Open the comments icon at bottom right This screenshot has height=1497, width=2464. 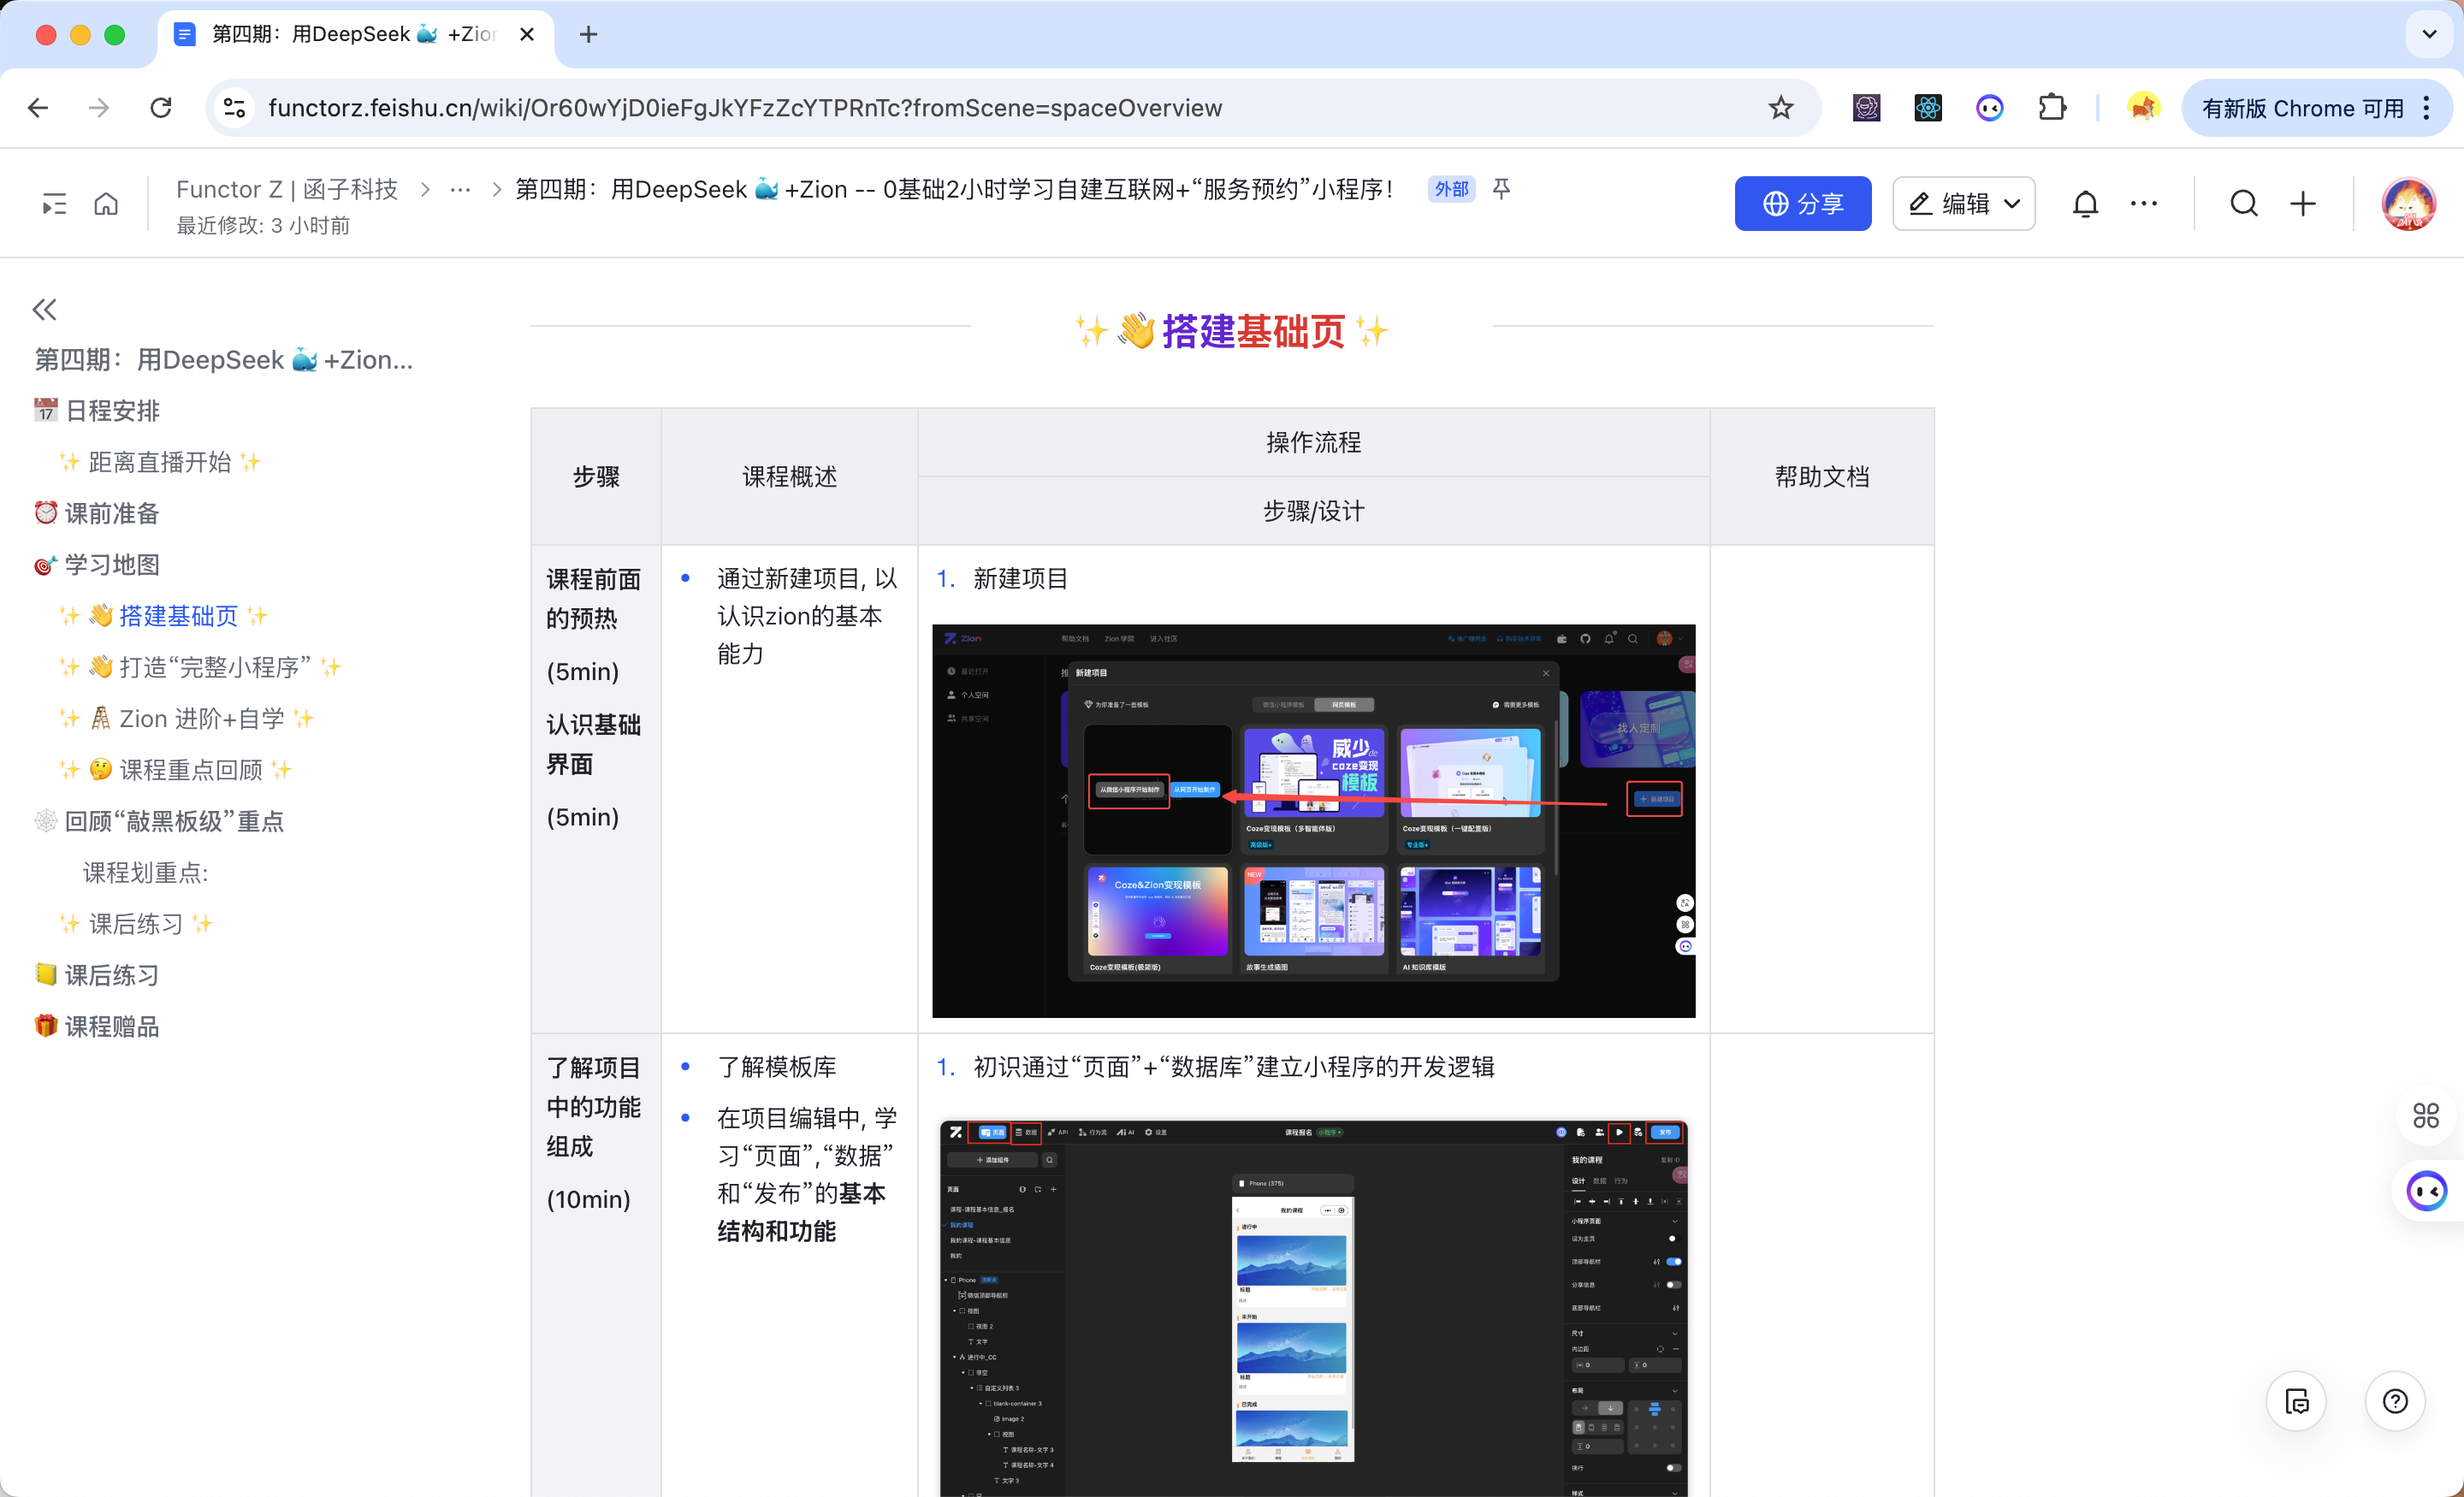[x=2297, y=1401]
